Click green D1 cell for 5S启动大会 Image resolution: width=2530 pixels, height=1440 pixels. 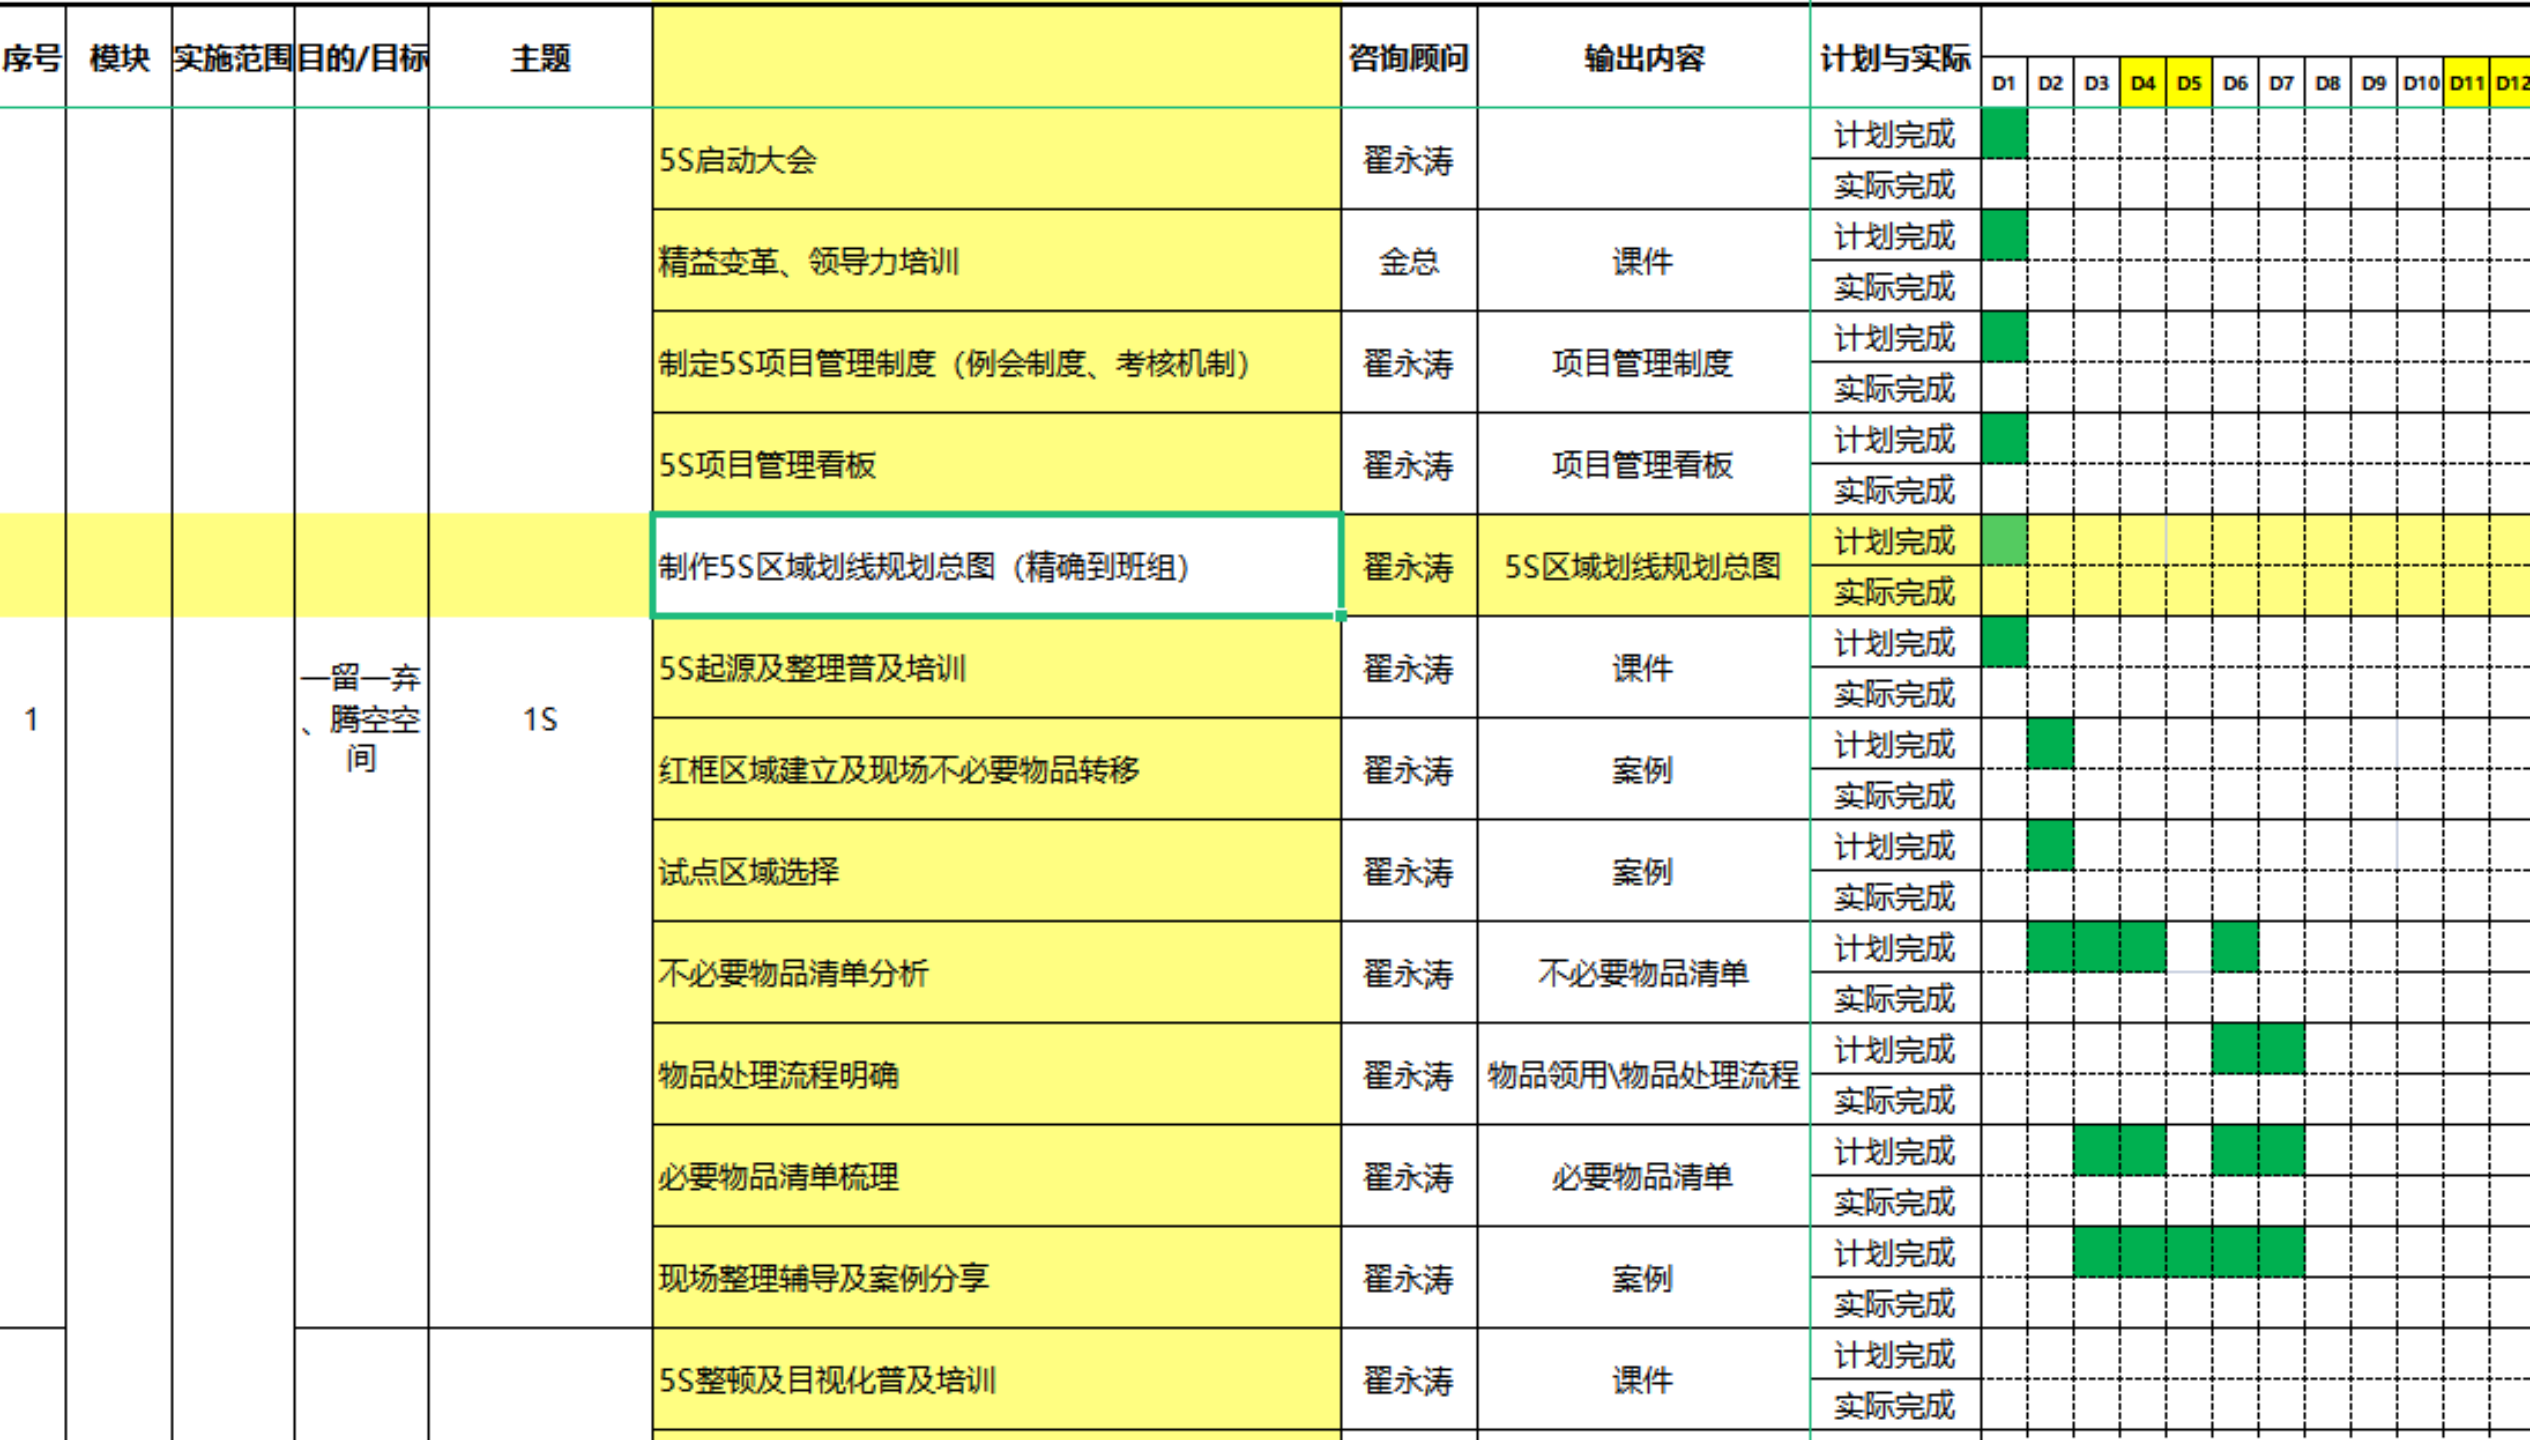click(2004, 134)
